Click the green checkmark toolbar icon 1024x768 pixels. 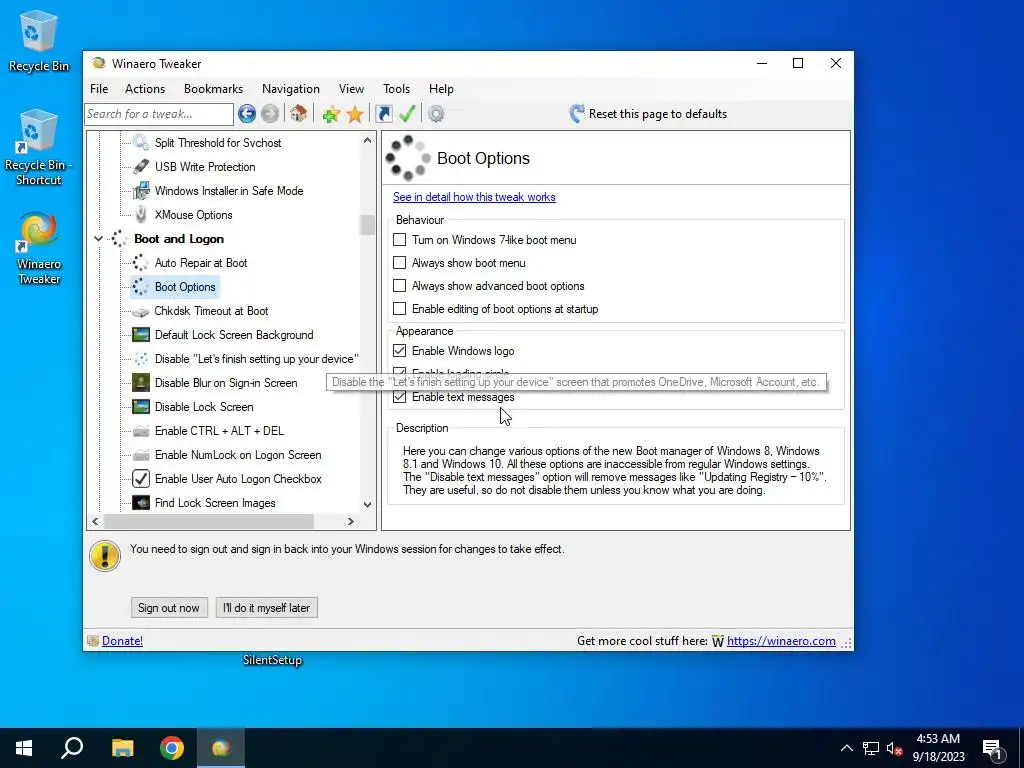(x=407, y=114)
